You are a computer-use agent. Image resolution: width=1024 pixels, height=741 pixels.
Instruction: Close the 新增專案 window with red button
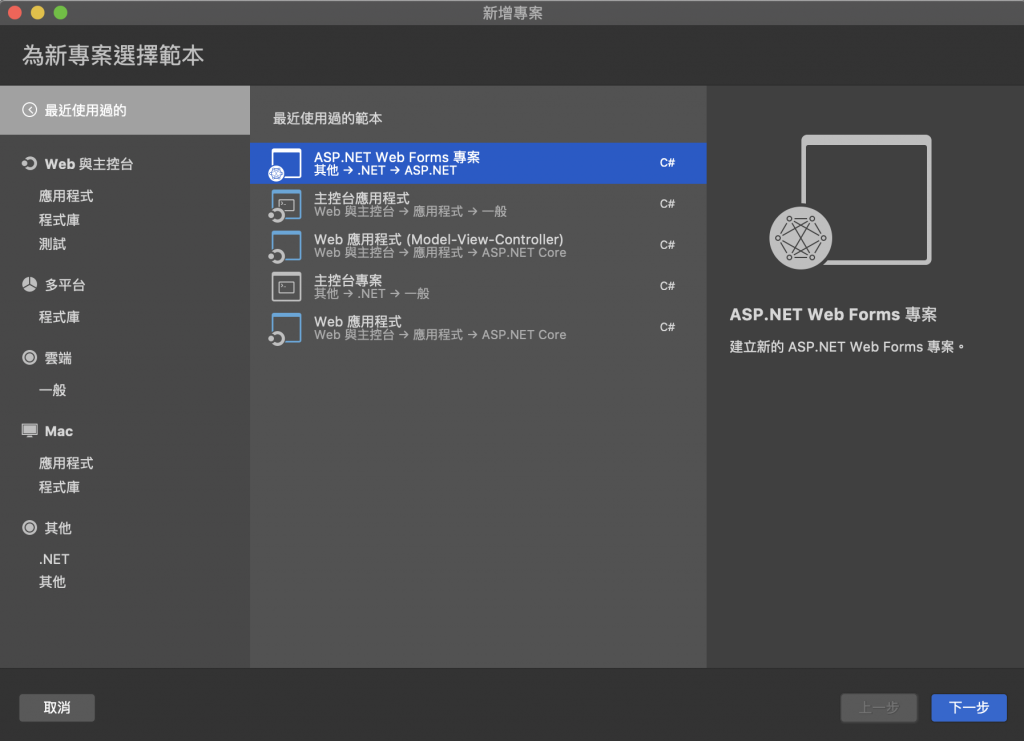tap(14, 12)
